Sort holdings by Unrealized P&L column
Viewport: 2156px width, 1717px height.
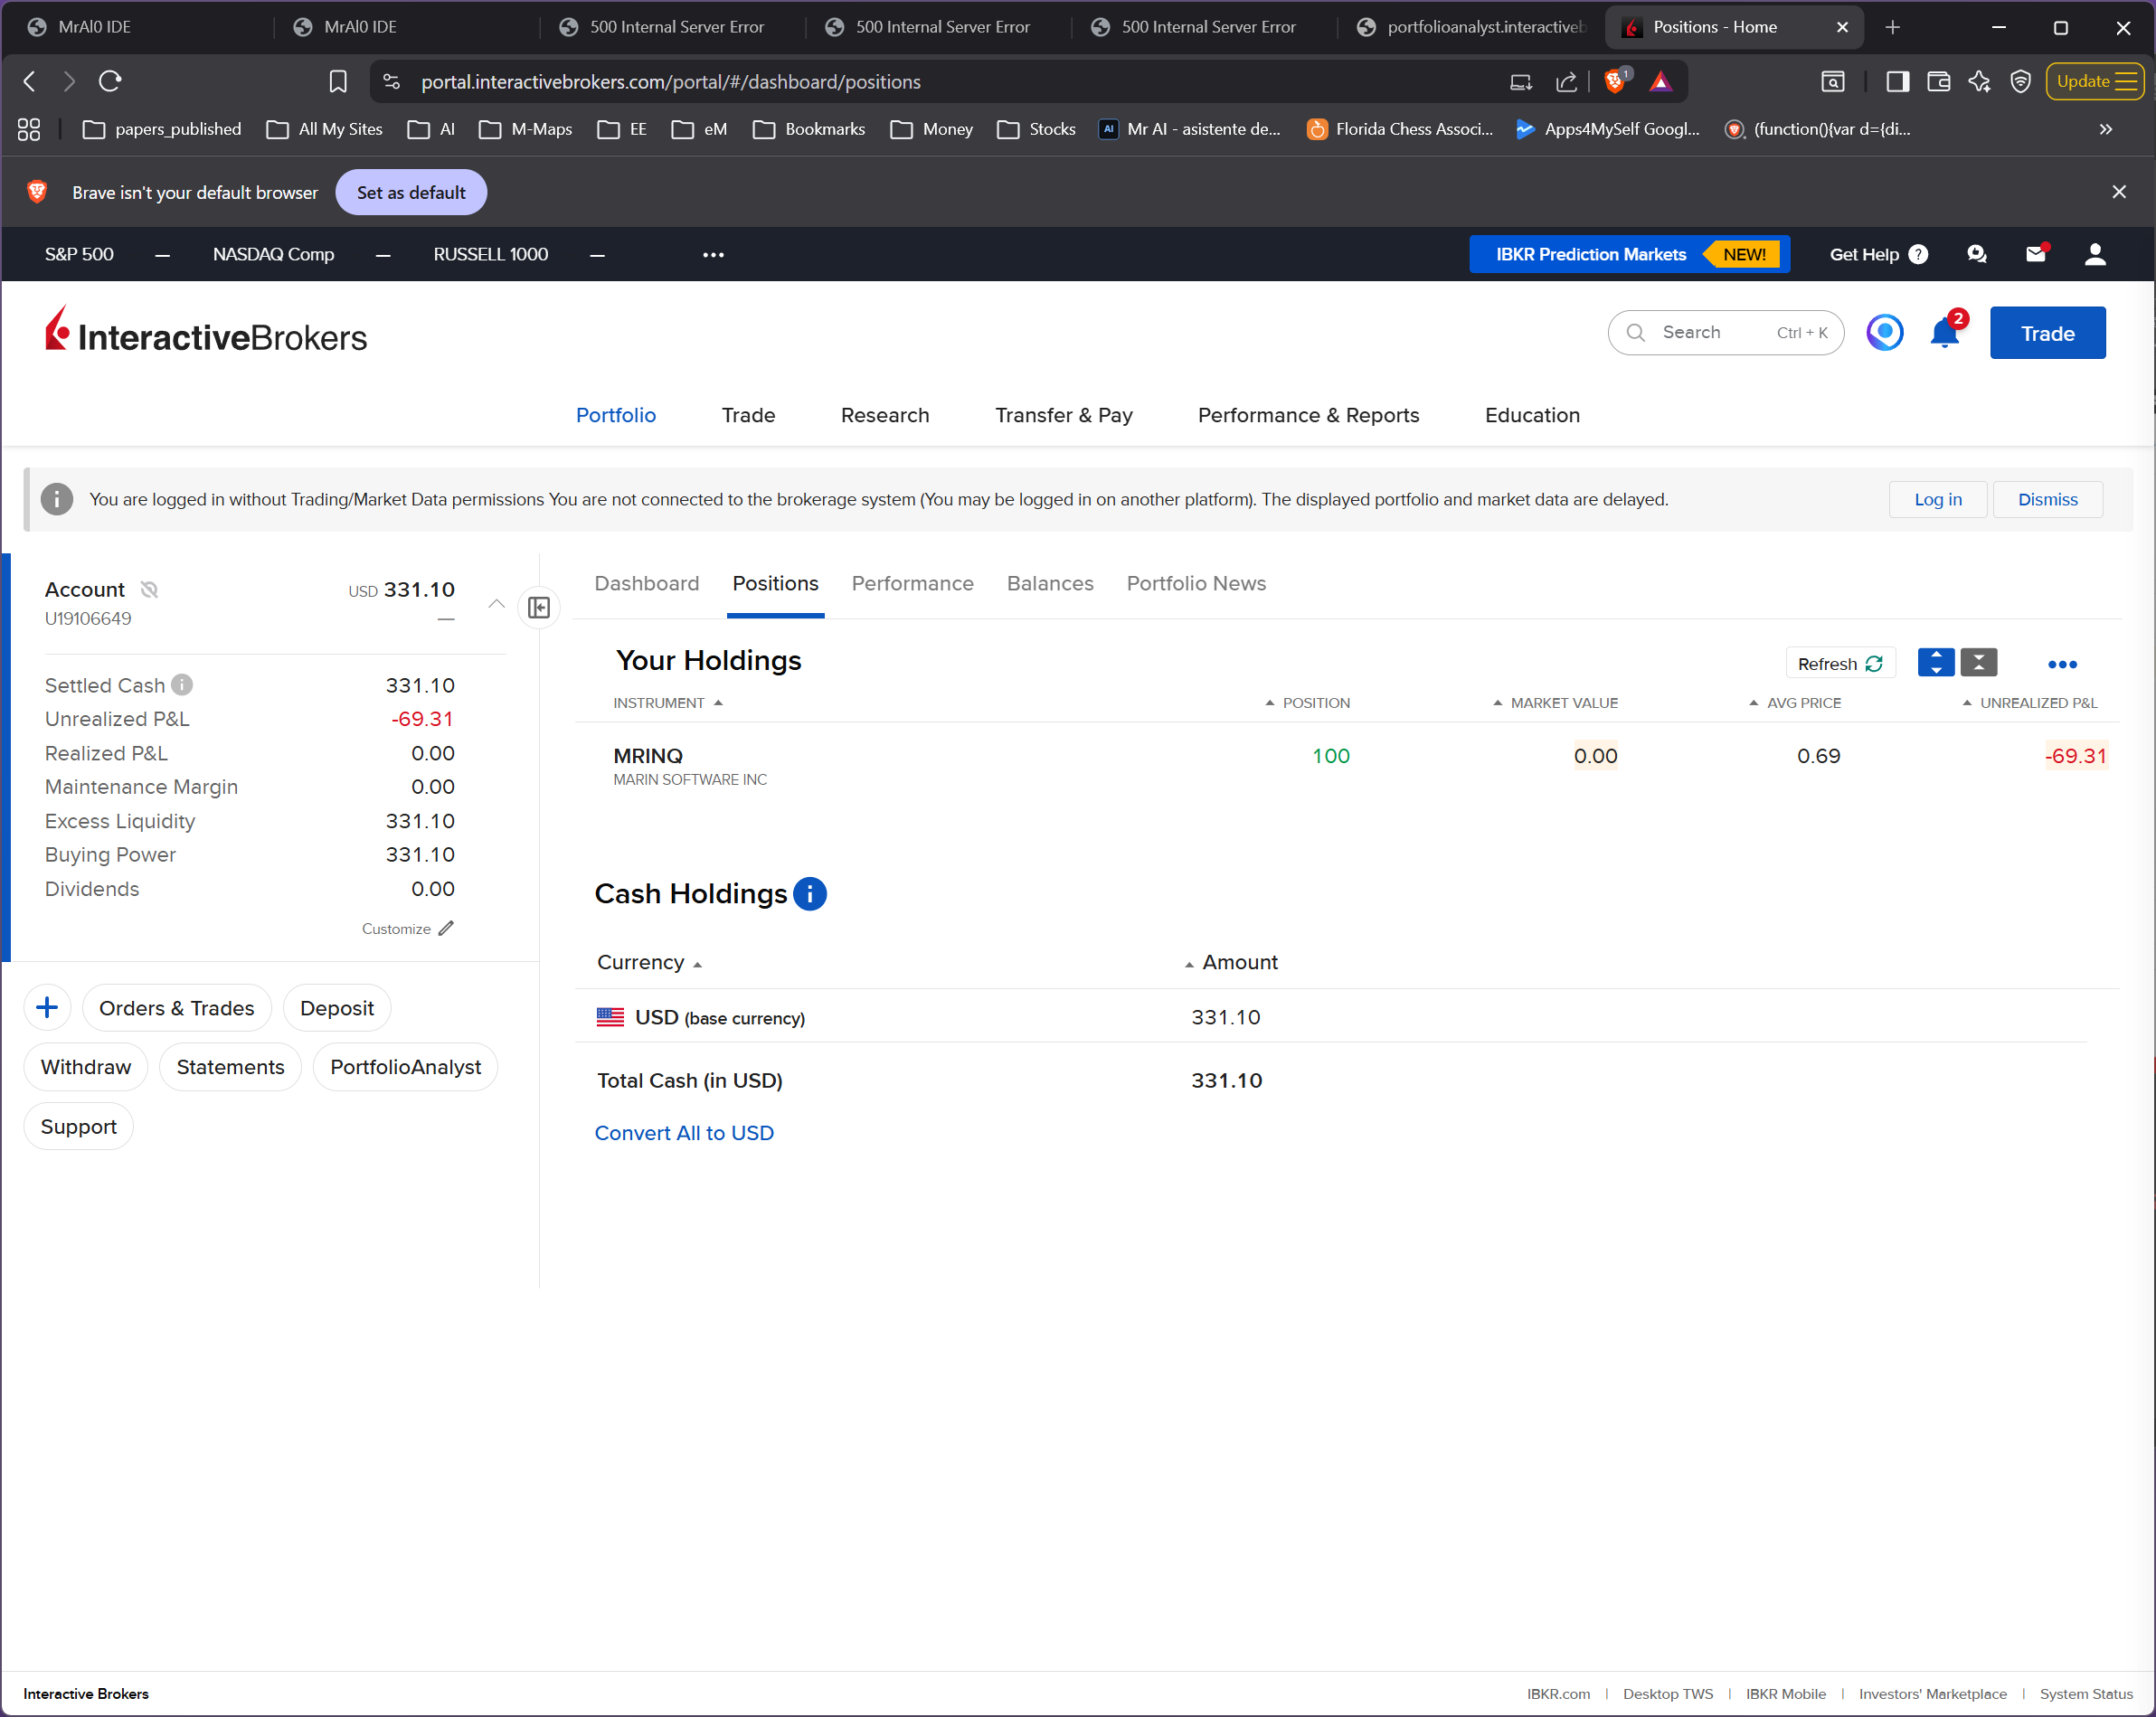pyautogui.click(x=2029, y=703)
